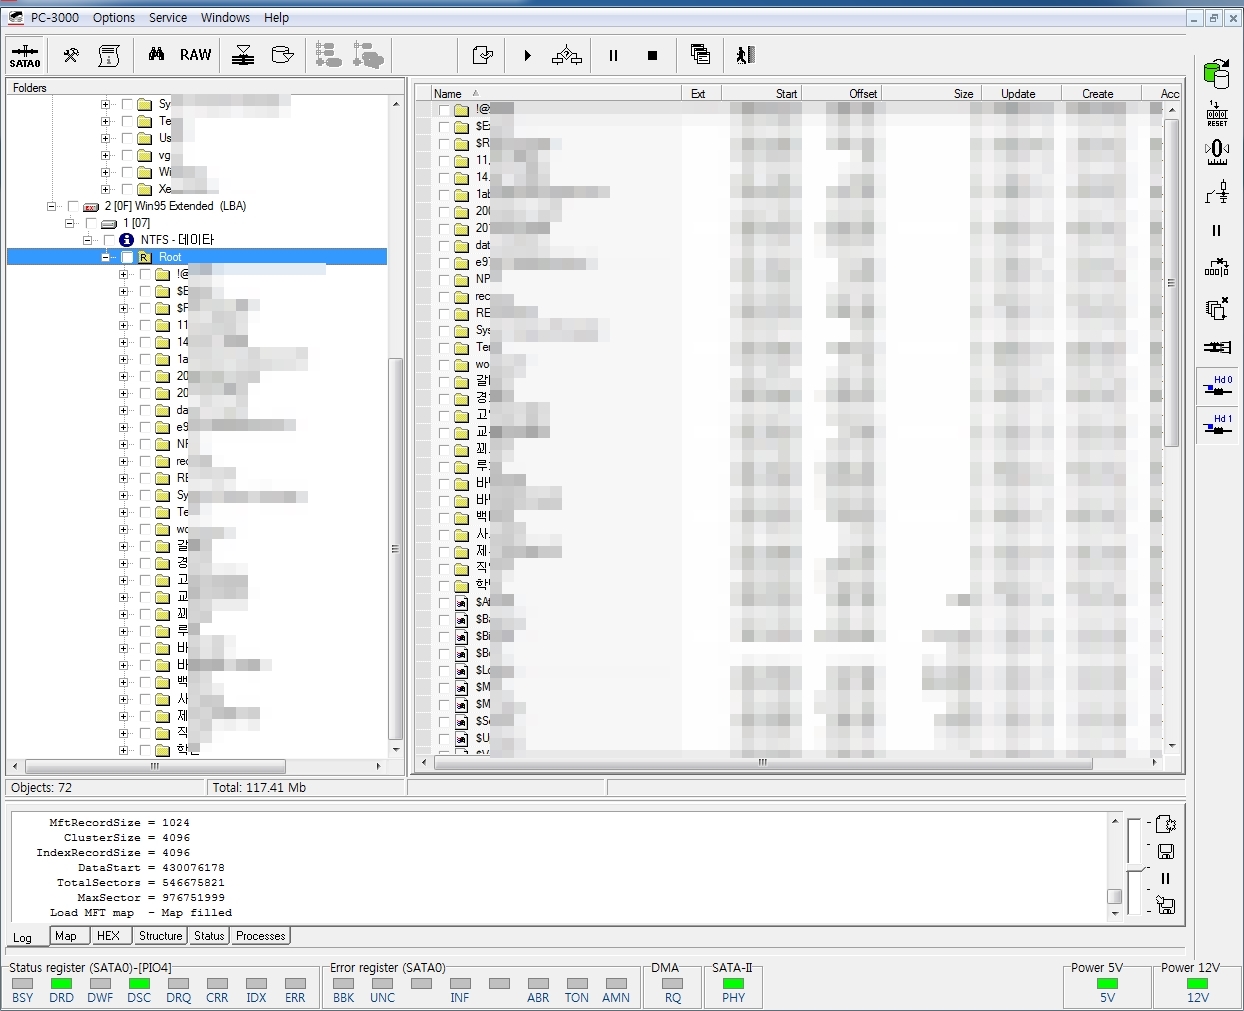This screenshot has height=1011, width=1244.
Task: Collapse the NTFS partition tree node
Action: click(x=87, y=240)
